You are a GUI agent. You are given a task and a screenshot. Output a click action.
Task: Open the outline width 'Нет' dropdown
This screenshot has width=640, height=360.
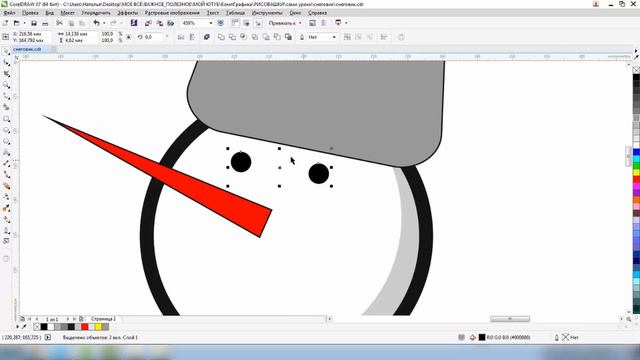tap(334, 37)
